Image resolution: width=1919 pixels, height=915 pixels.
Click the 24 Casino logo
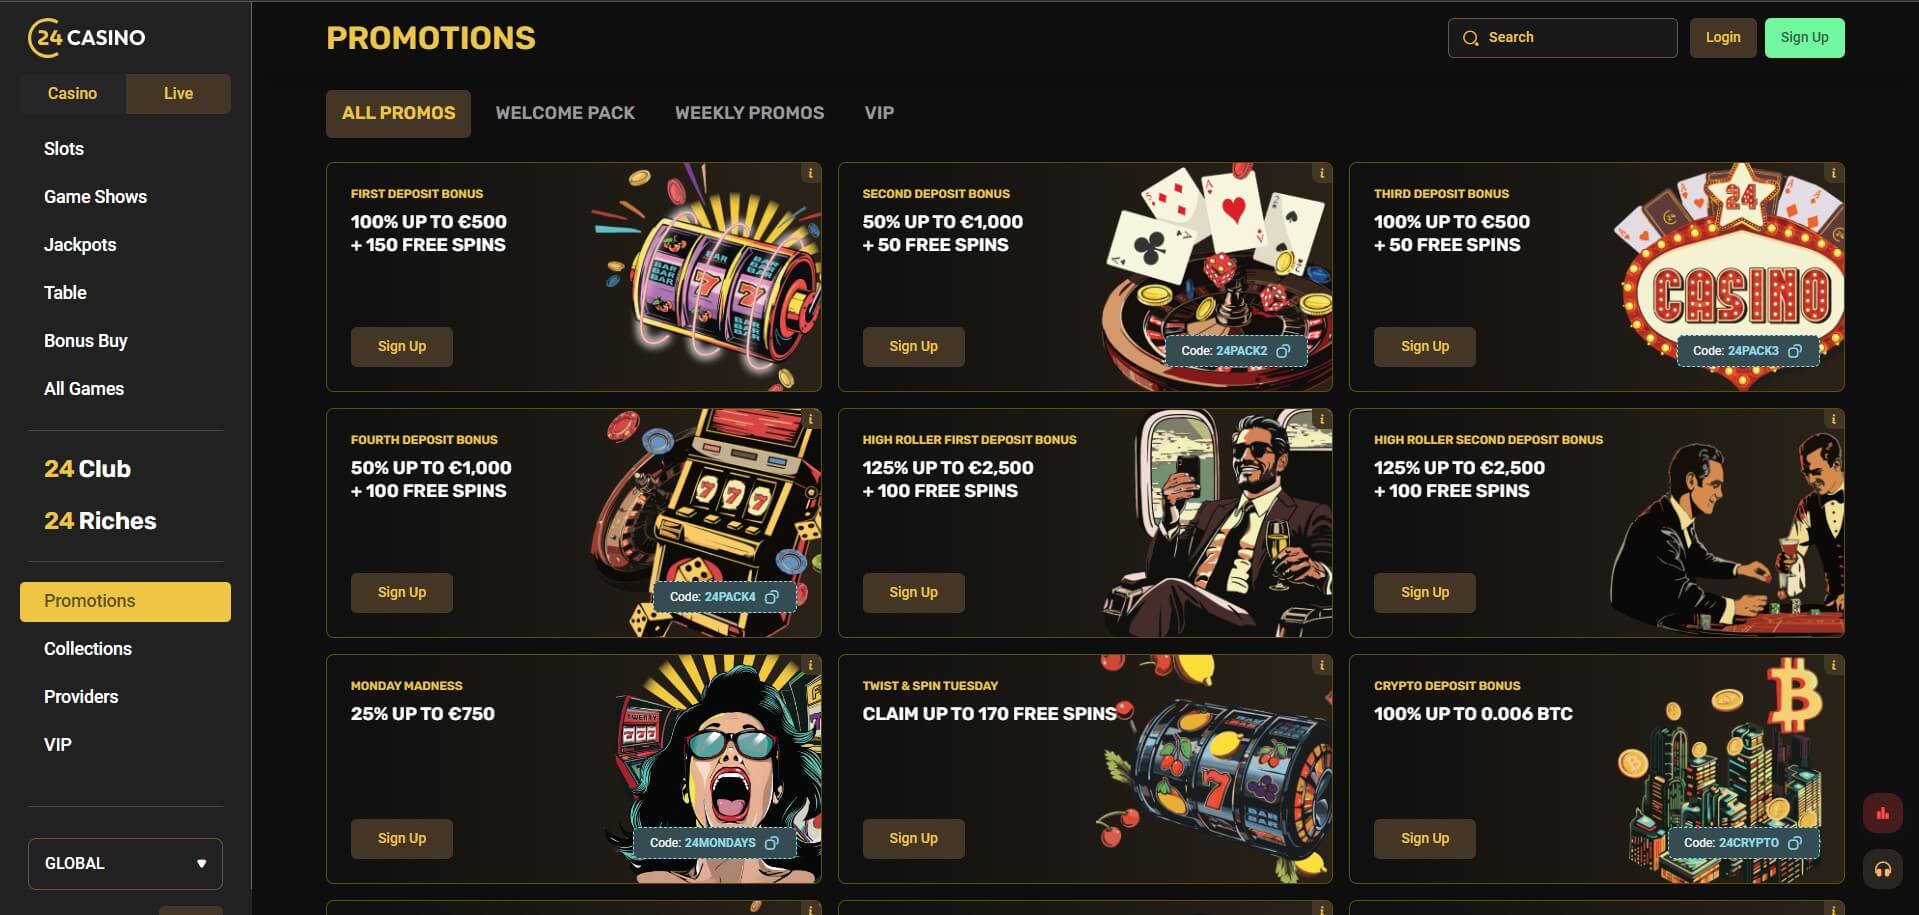click(87, 38)
